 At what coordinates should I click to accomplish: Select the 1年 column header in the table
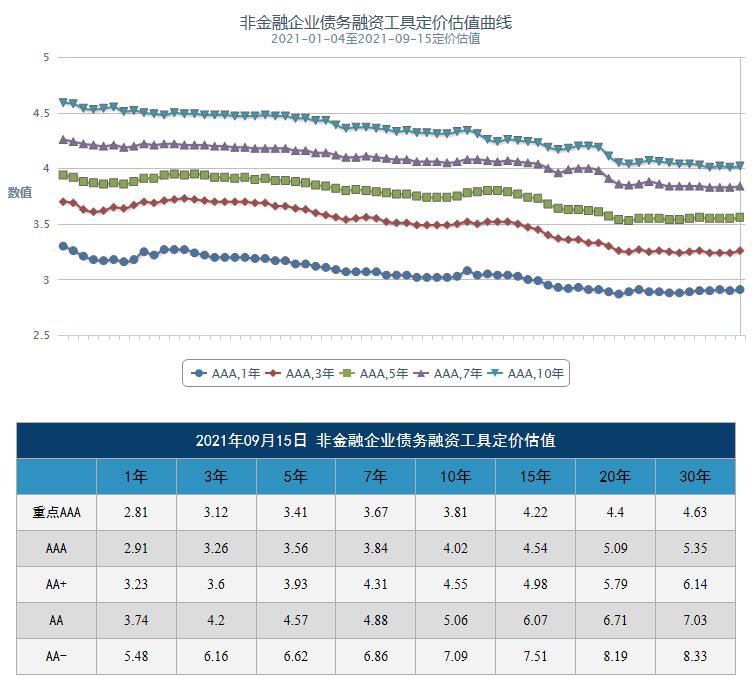coord(136,477)
